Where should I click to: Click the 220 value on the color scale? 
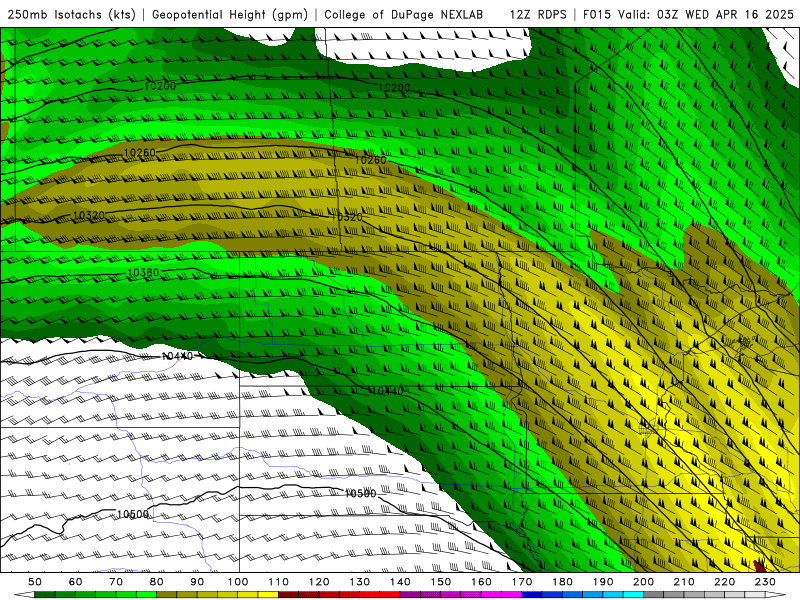tap(725, 582)
